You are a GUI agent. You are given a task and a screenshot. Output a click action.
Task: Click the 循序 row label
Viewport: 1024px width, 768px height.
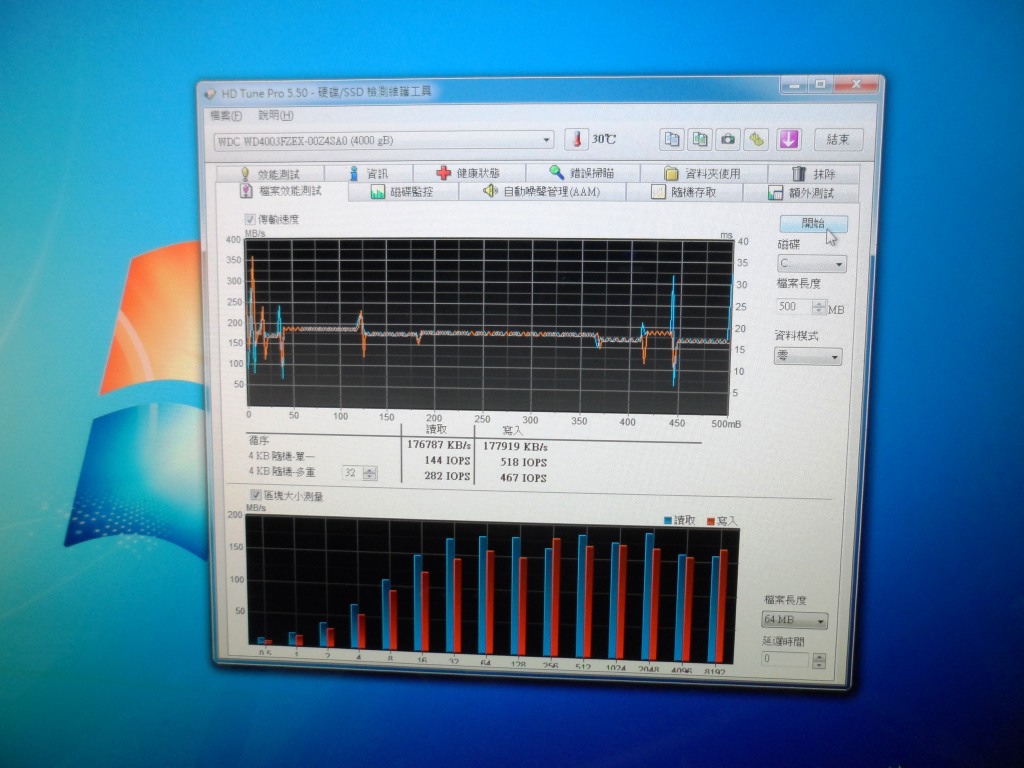click(x=259, y=441)
